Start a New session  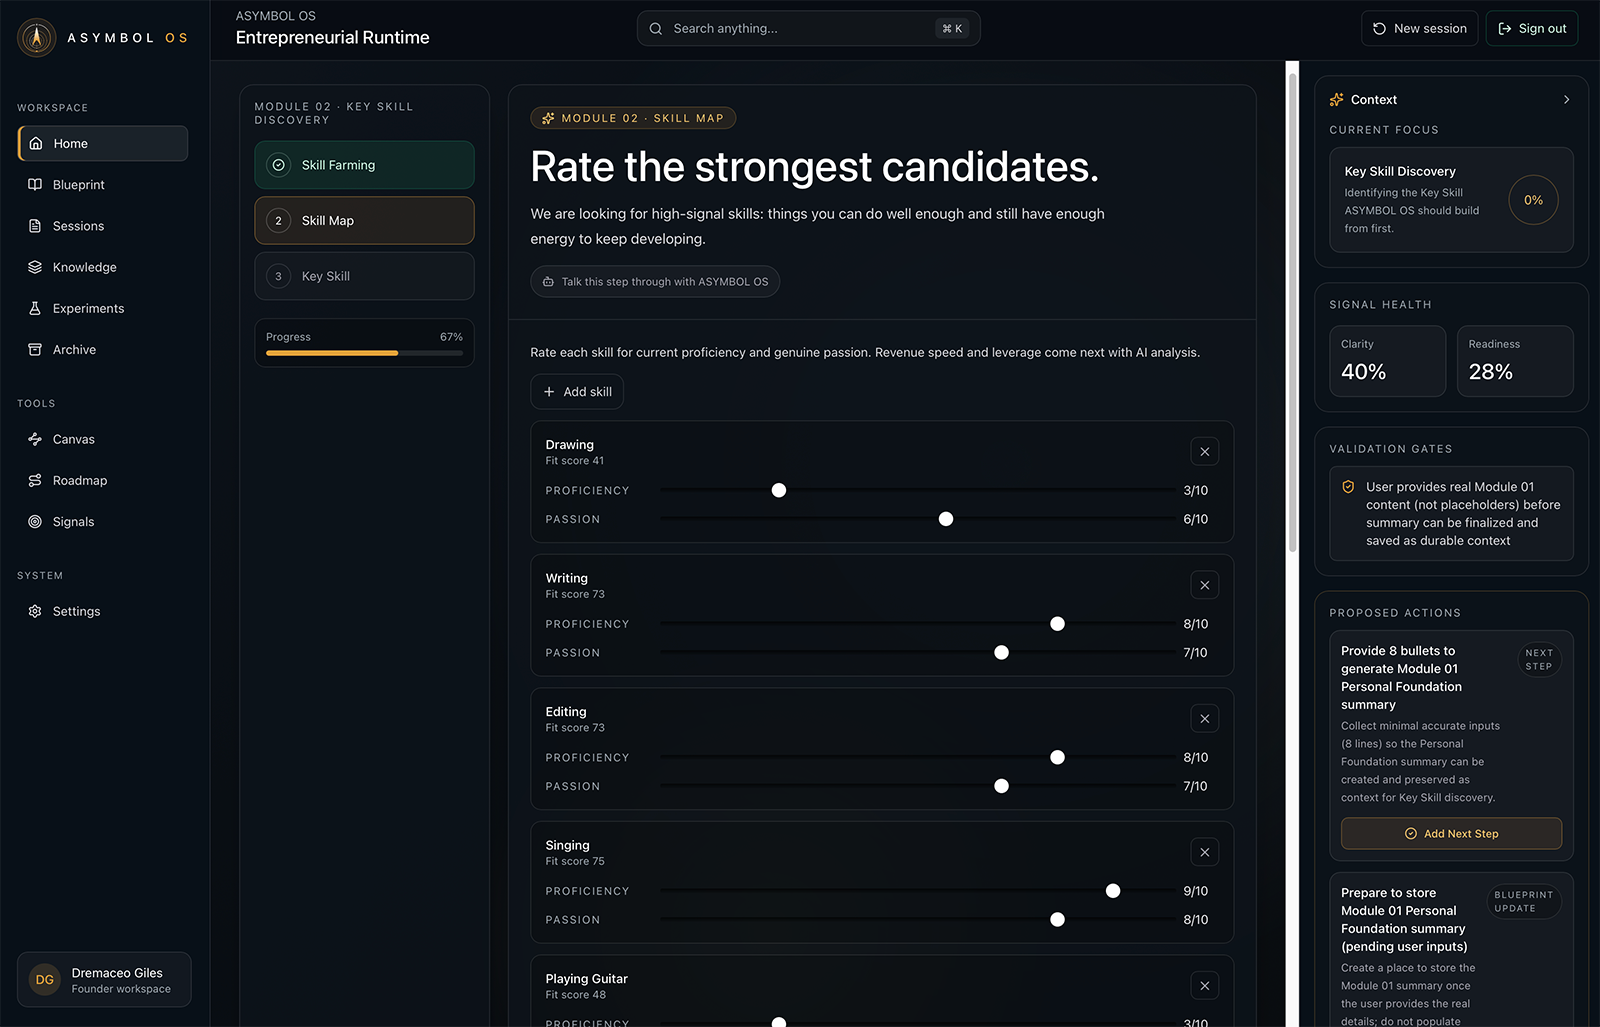(1419, 28)
